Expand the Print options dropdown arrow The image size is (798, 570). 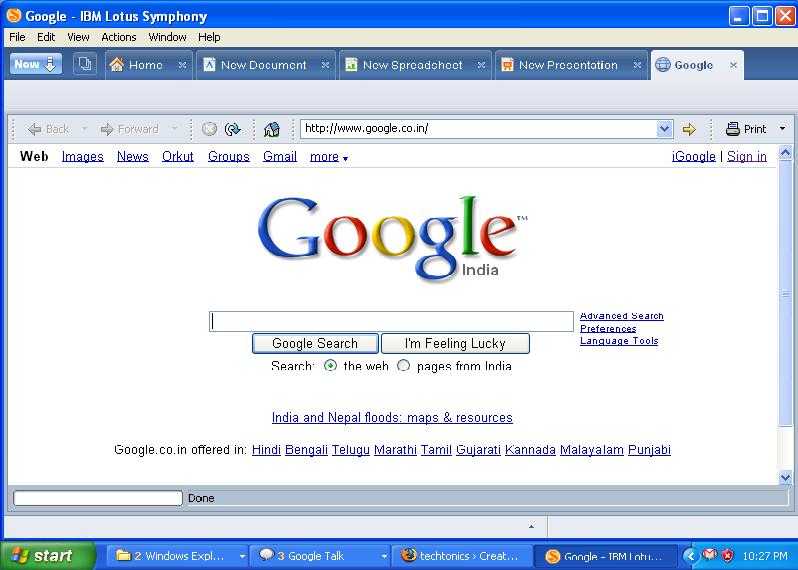[x=782, y=129]
